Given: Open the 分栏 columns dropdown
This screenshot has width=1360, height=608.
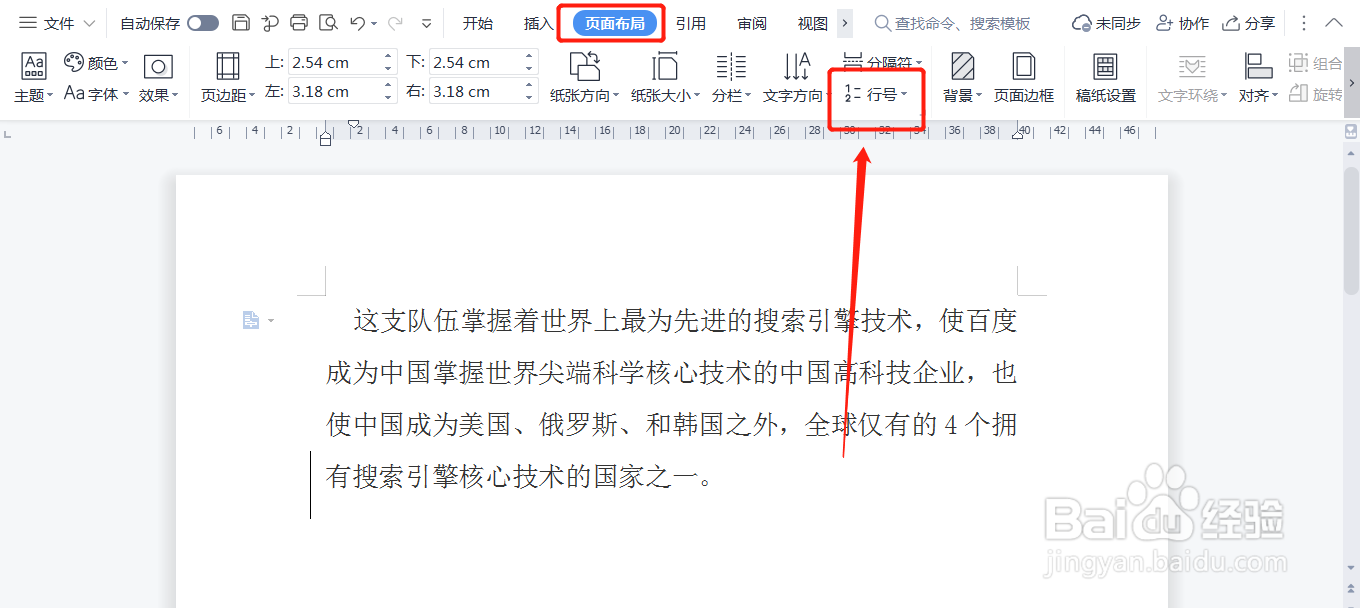Looking at the screenshot, I should 731,78.
